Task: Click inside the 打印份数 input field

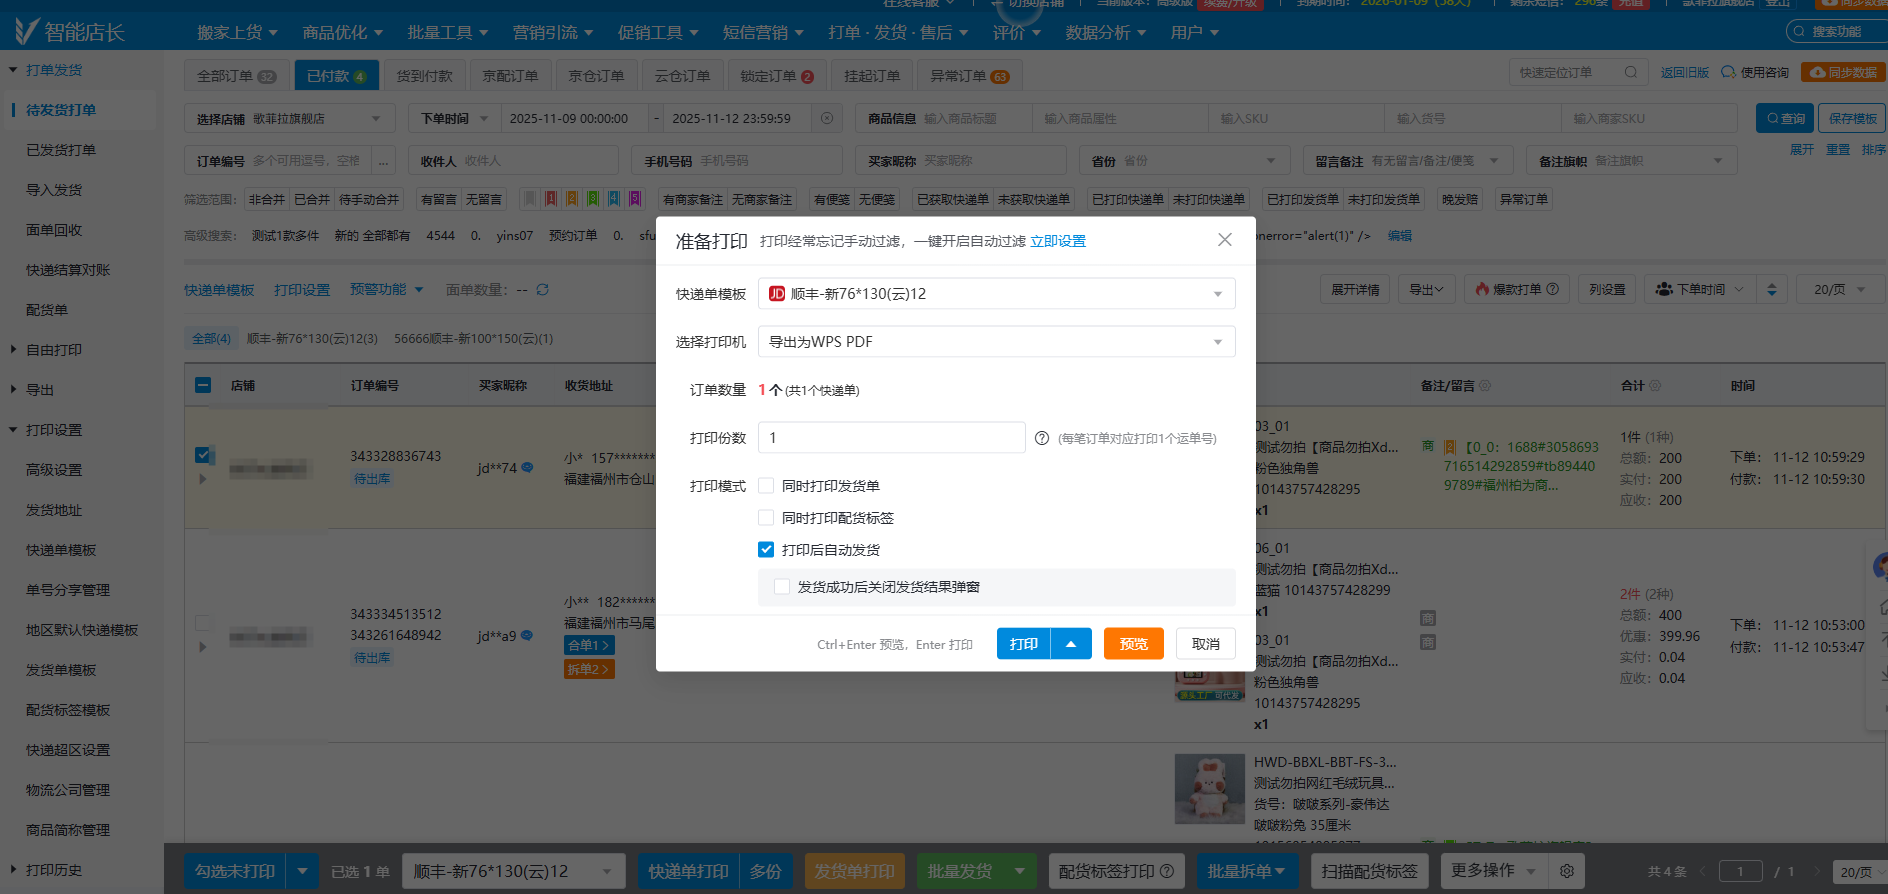Action: pyautogui.click(x=891, y=438)
